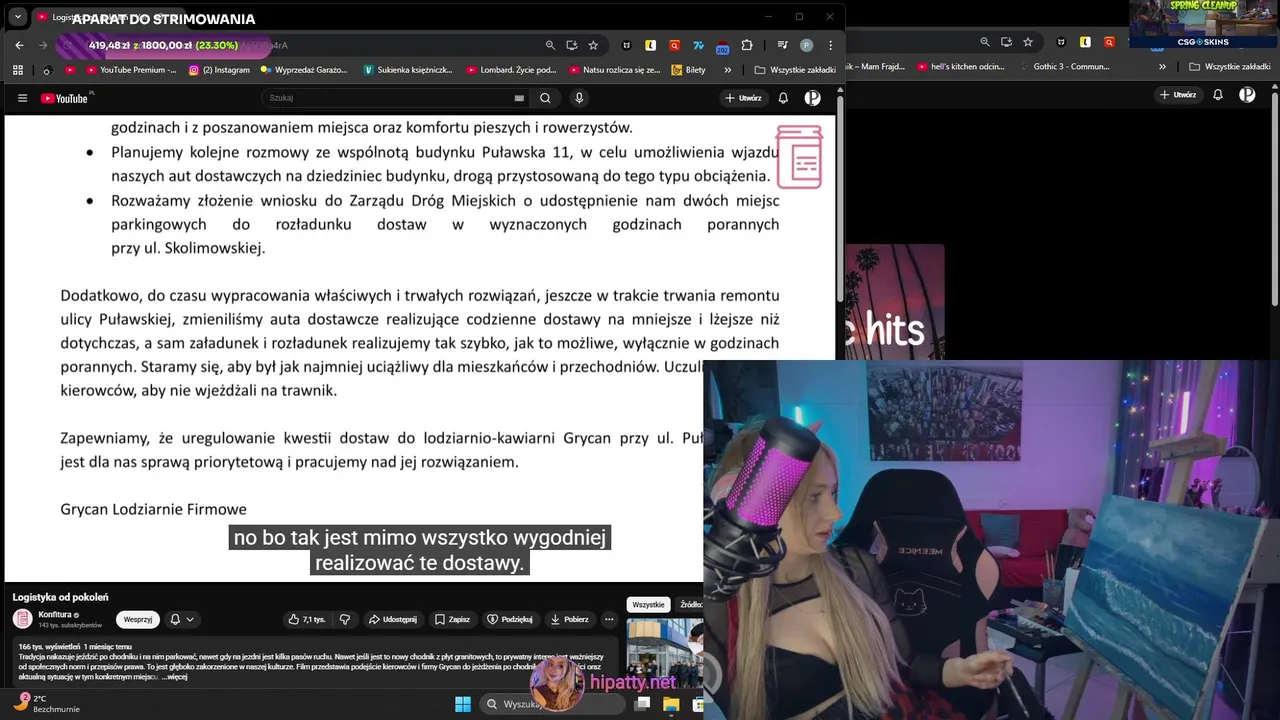
Task: Zoom the page via address bar magnifier
Action: (550, 45)
